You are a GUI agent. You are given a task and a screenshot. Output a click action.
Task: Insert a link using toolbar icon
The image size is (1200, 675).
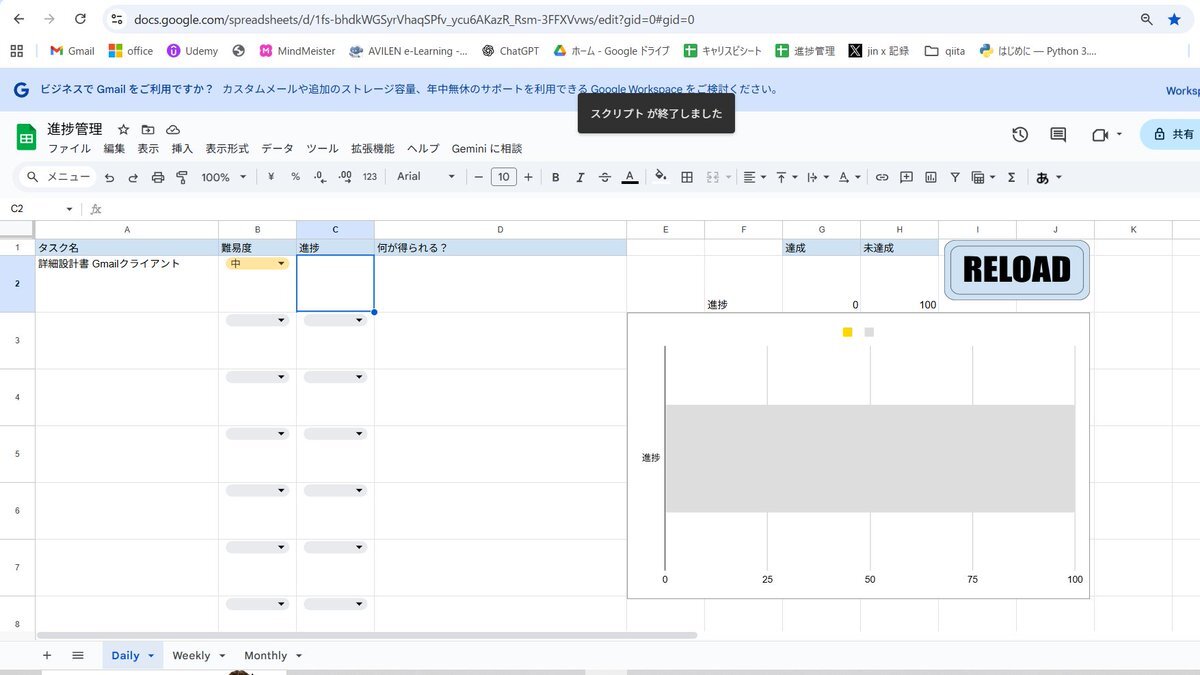[882, 177]
